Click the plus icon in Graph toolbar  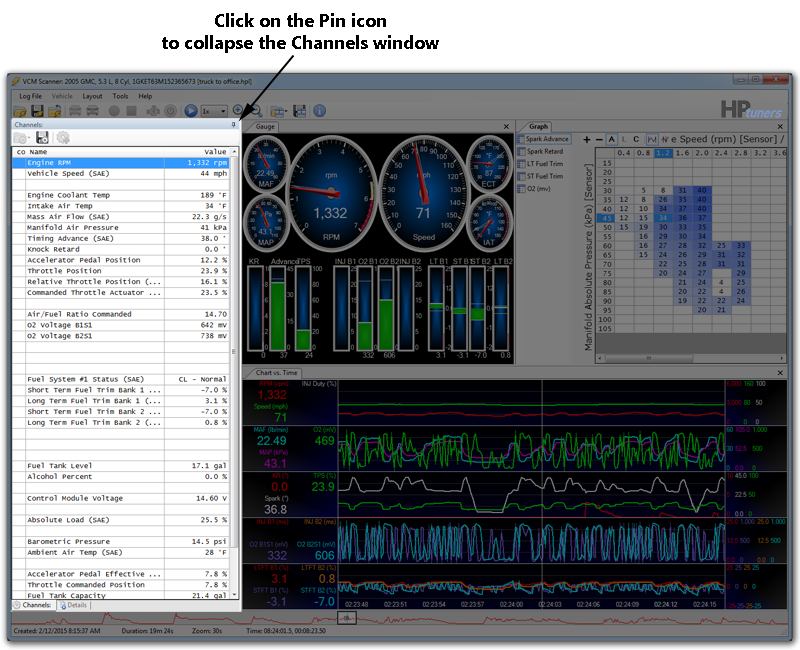pyautogui.click(x=586, y=139)
